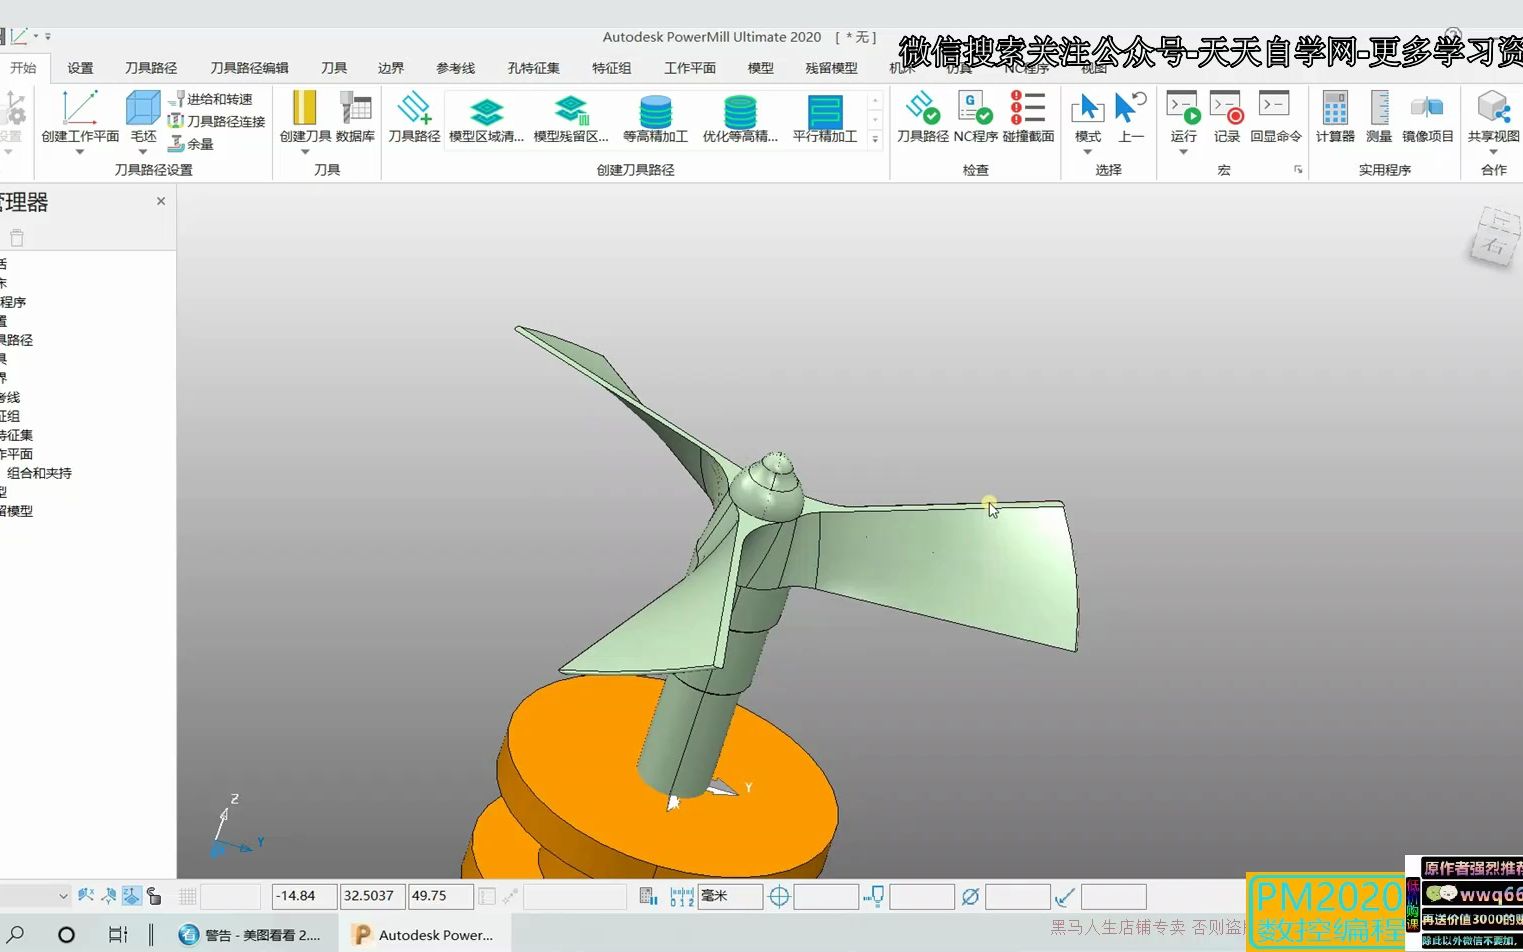1523x952 pixels.
Task: Select Optimised Constant Z (优化等高精...) strategy
Action: coord(740,118)
